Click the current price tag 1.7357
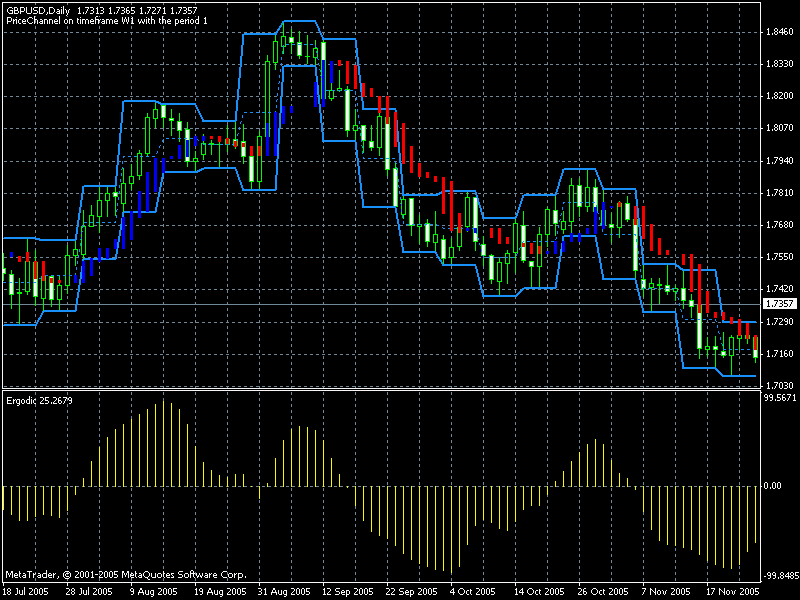 point(780,304)
